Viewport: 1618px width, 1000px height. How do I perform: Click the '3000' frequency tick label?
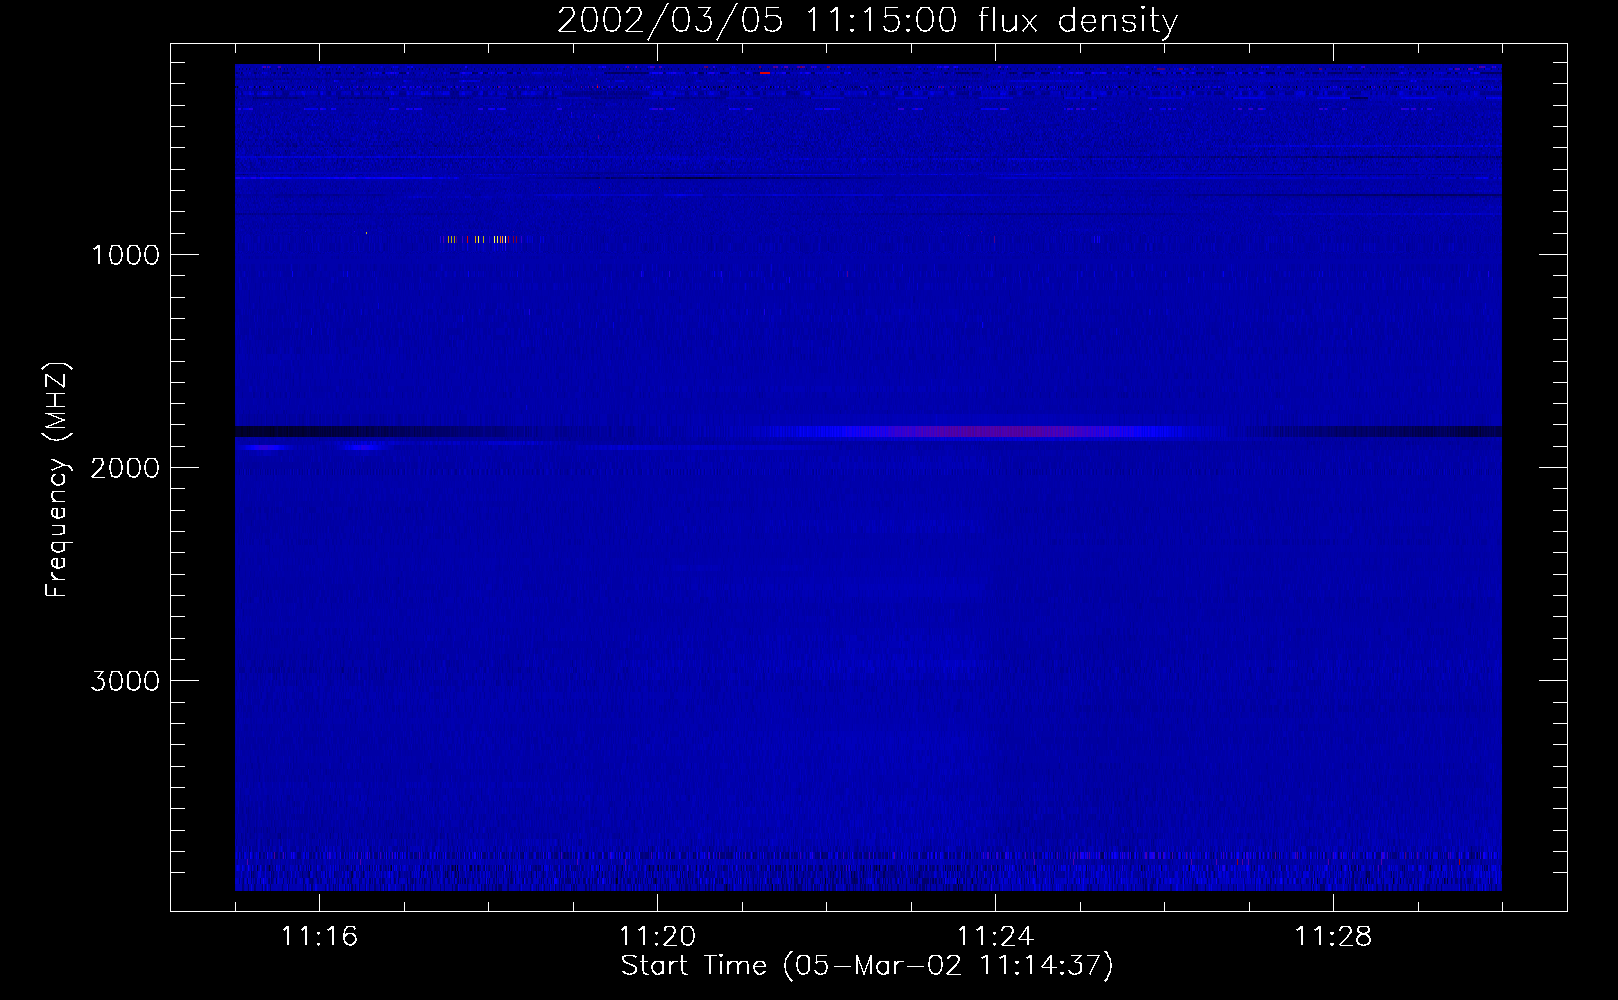(x=125, y=681)
